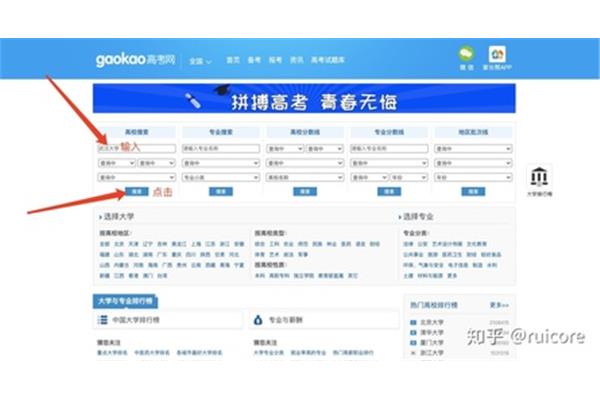Click the search button under 高校搜索
This screenshot has width=600, height=400.
click(137, 191)
